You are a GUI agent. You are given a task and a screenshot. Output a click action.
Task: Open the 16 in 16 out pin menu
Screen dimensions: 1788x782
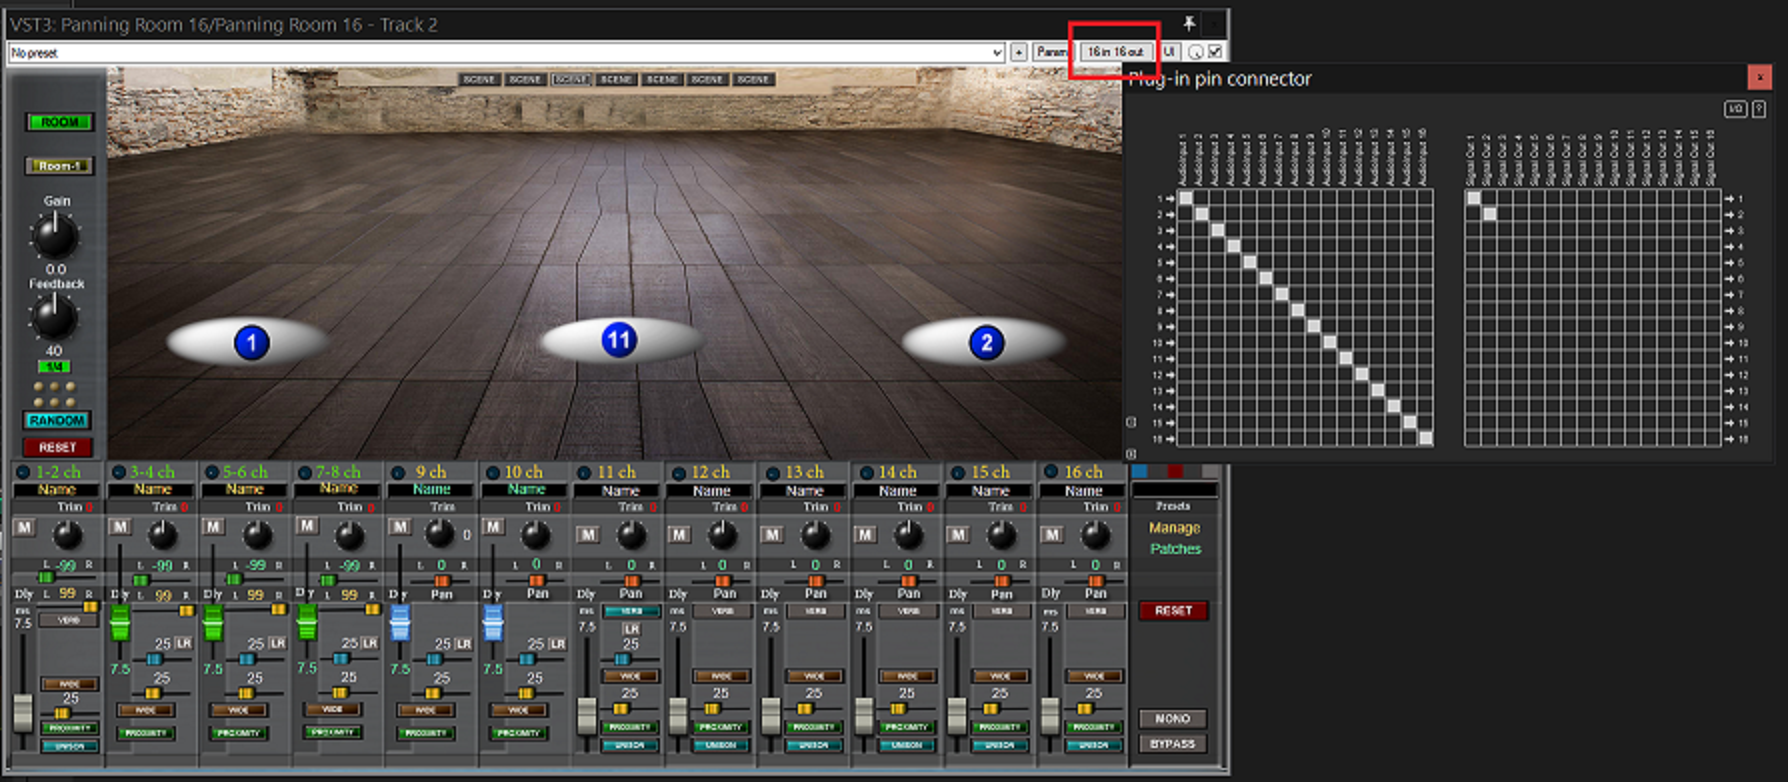tap(1115, 52)
